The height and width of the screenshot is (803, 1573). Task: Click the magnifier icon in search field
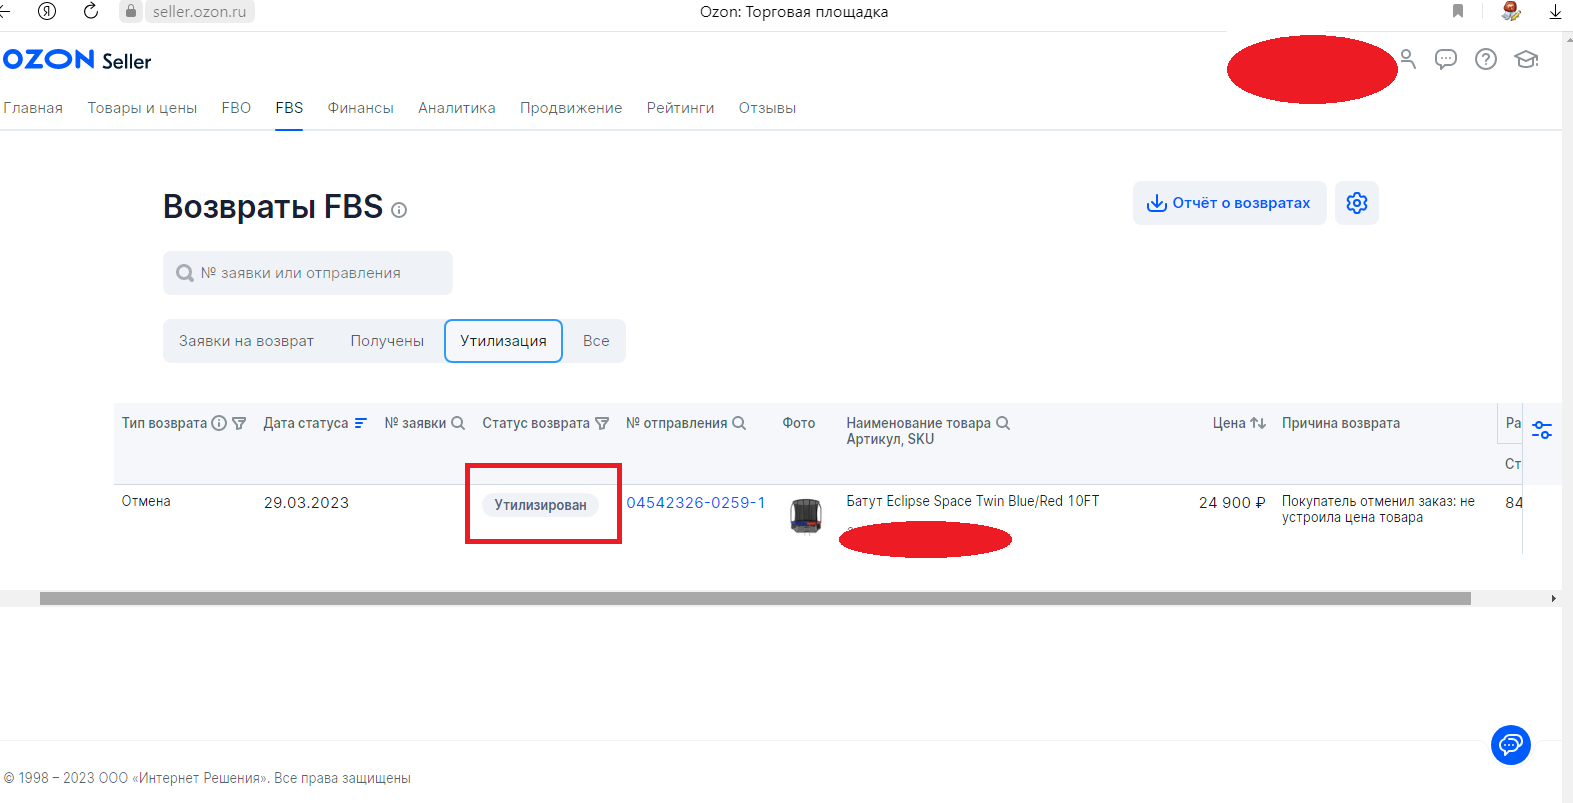(185, 273)
